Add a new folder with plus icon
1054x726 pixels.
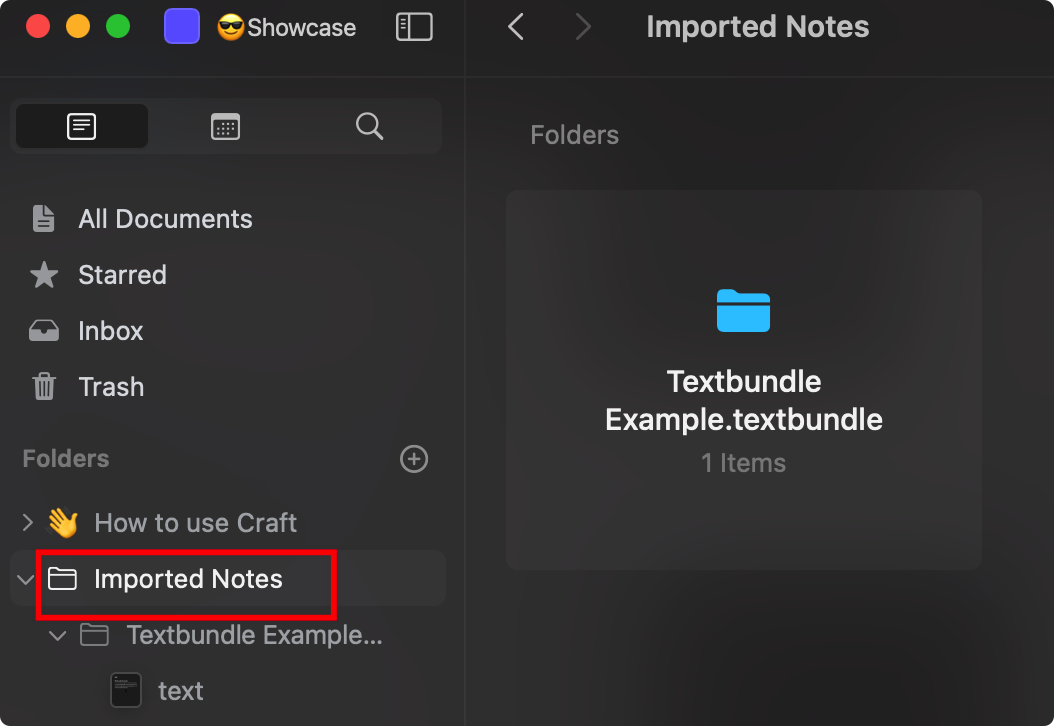tap(413, 459)
